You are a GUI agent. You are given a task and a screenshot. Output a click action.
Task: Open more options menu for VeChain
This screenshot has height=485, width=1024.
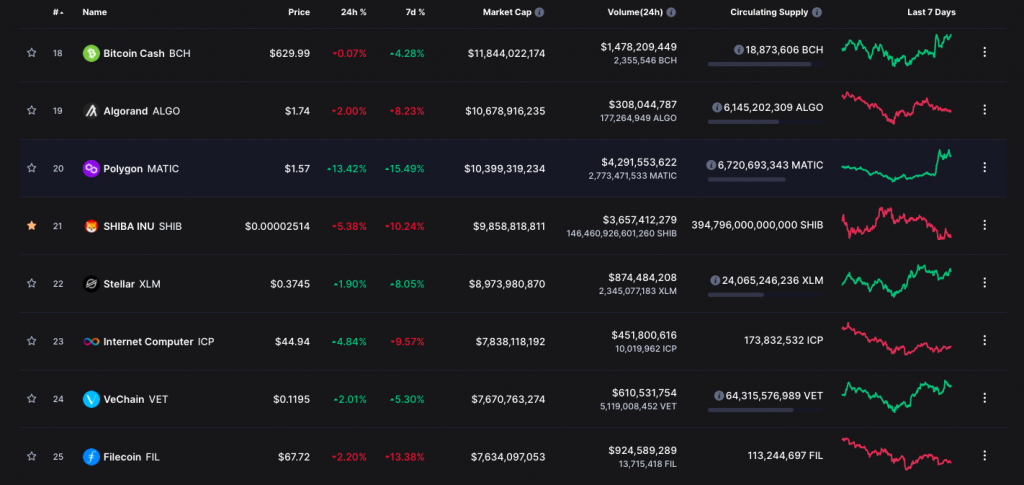click(x=985, y=398)
